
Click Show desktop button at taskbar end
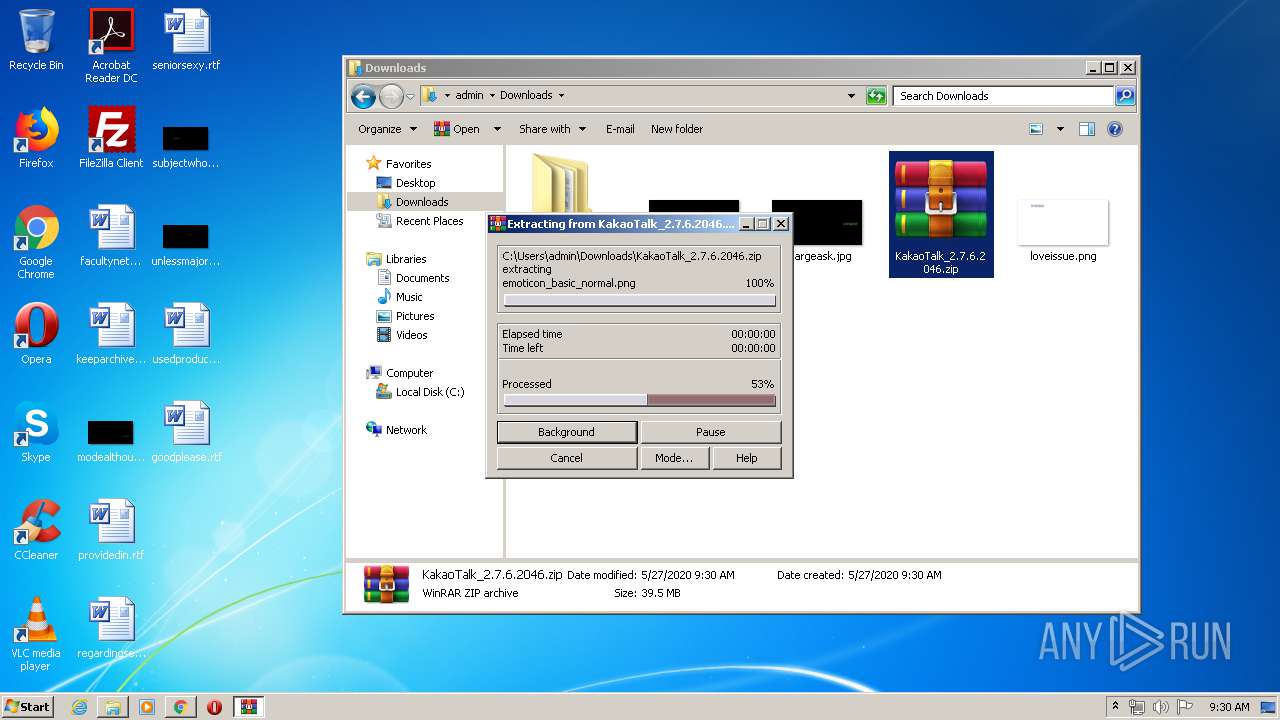[x=1270, y=707]
